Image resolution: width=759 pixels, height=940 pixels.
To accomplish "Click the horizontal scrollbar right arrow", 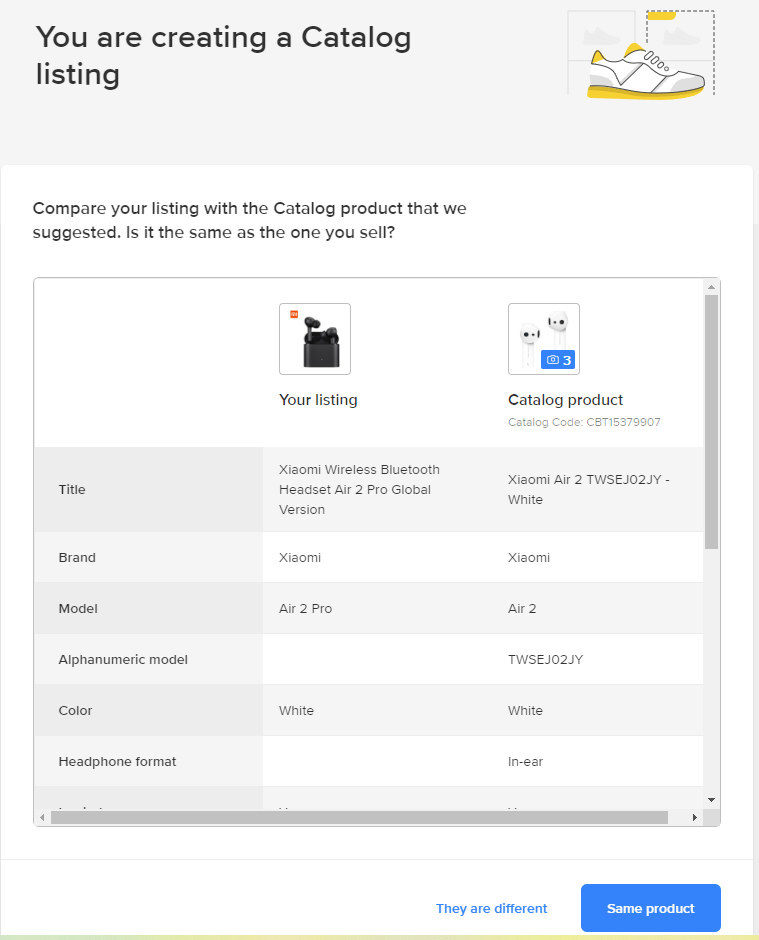I will click(695, 817).
